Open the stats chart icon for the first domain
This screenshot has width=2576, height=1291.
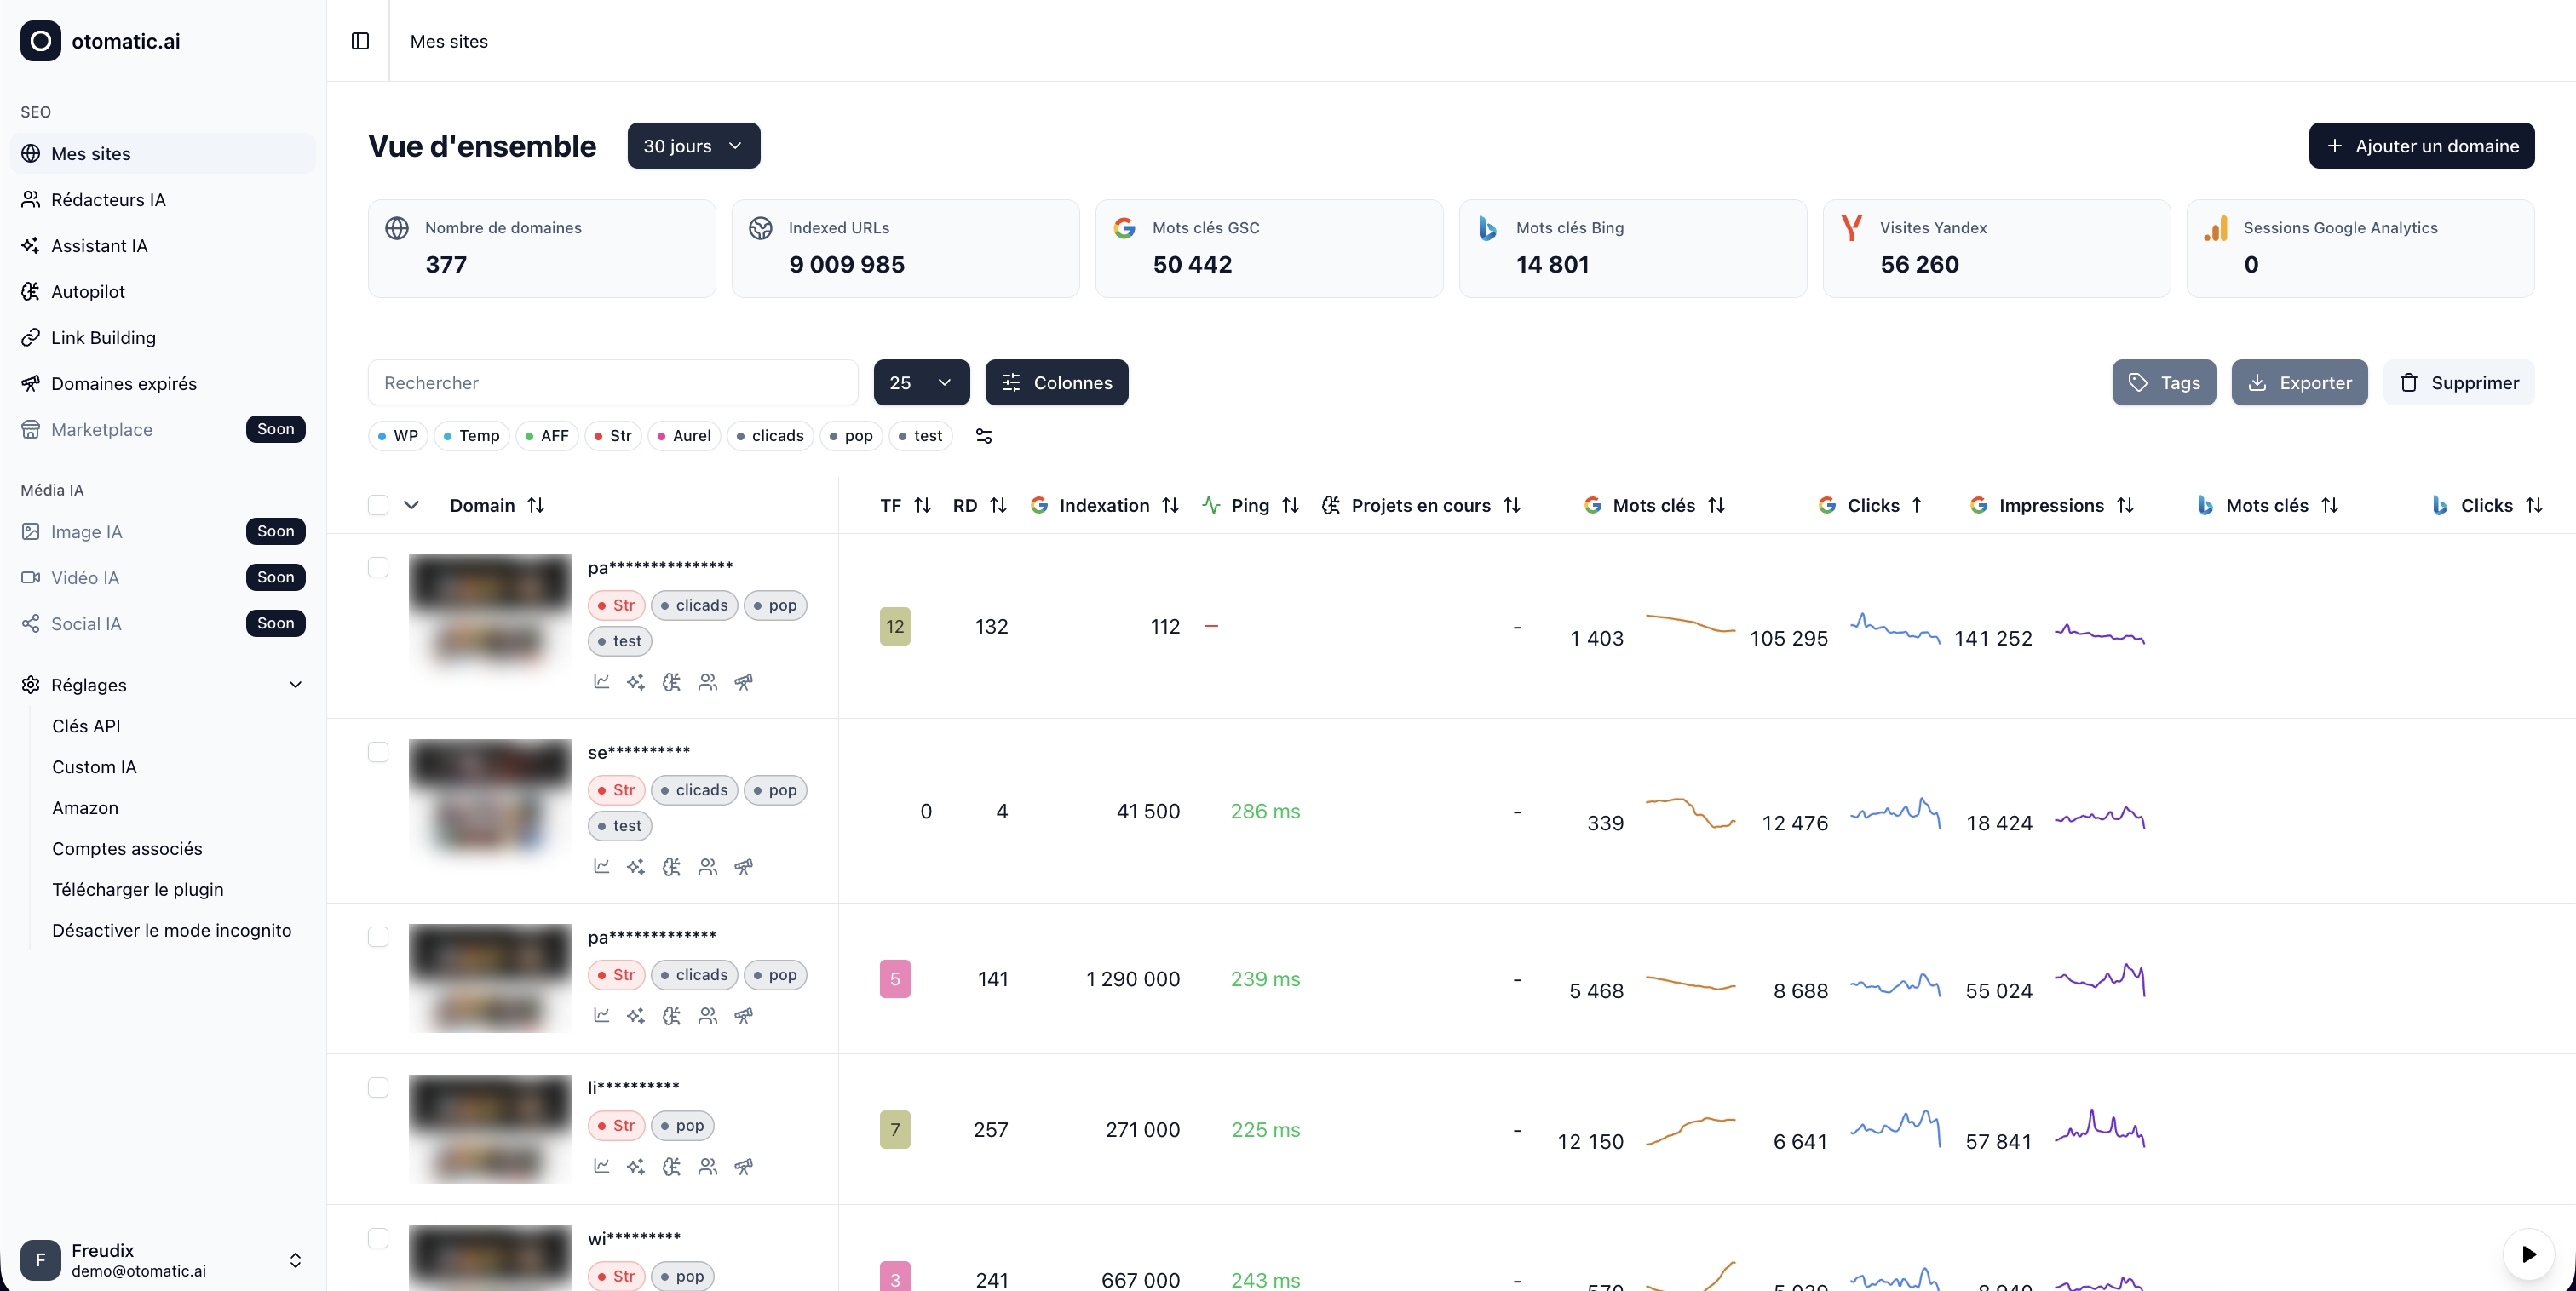click(x=601, y=682)
